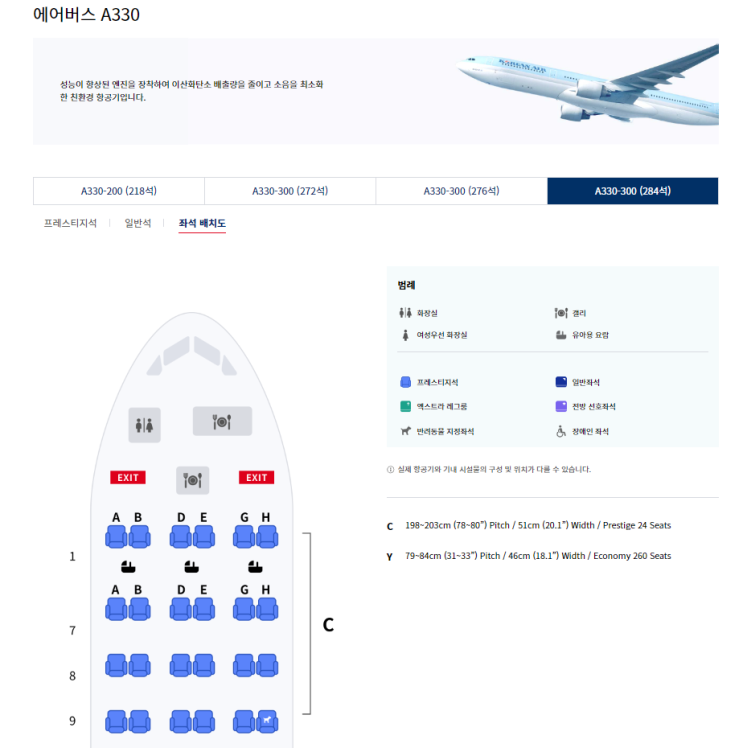Click the right EXIT sign
The height and width of the screenshot is (748, 743).
coord(257,478)
